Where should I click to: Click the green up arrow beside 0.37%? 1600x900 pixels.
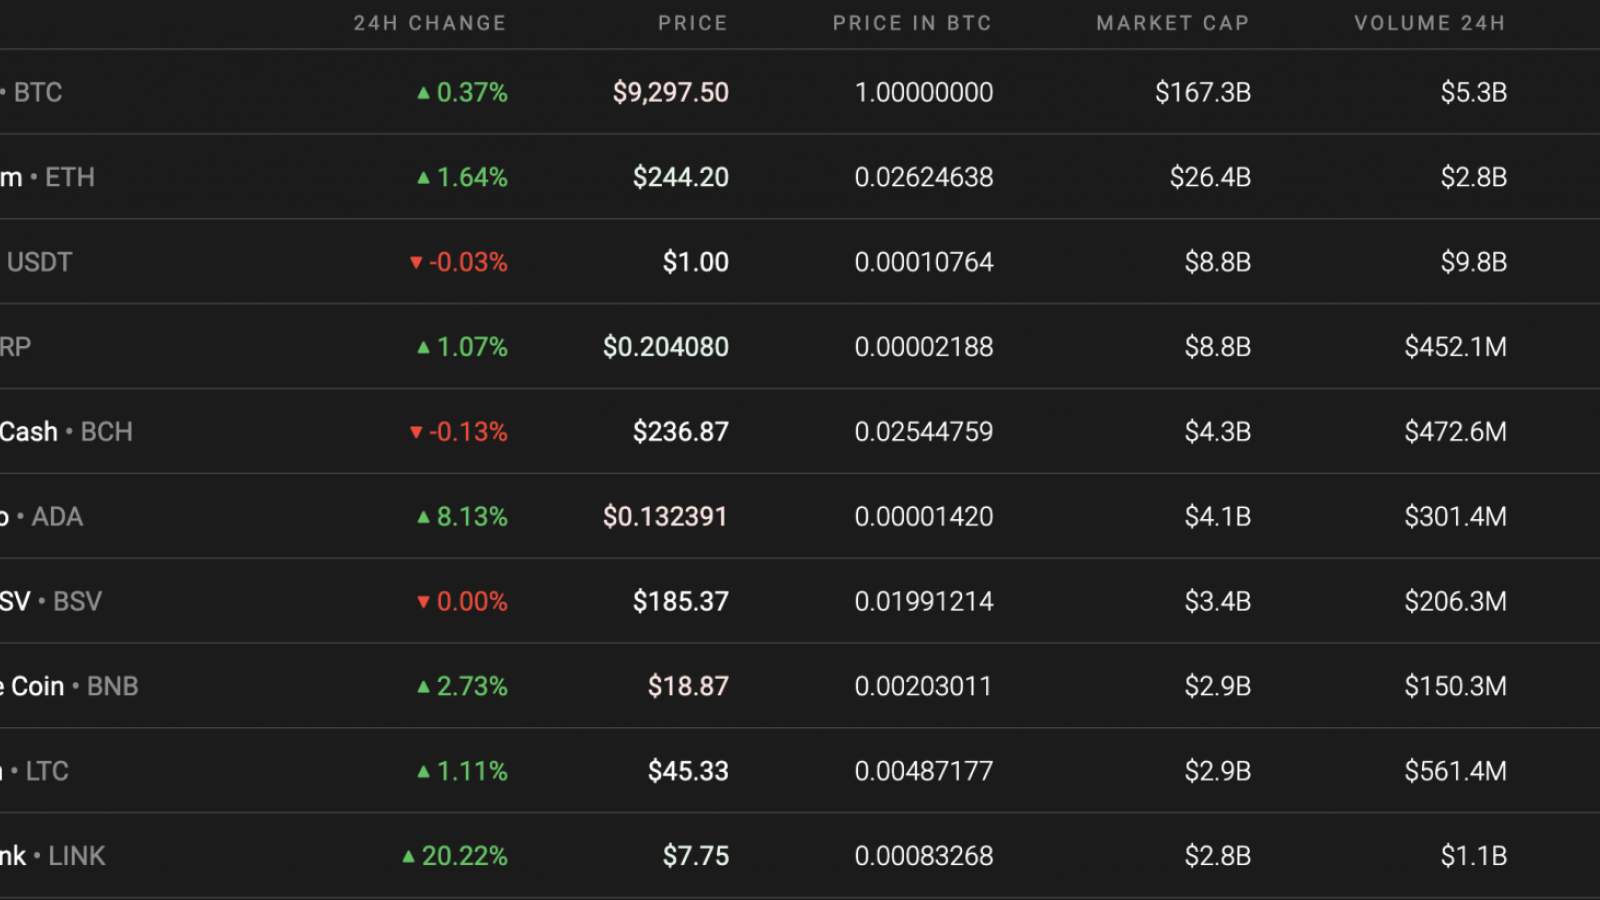(x=423, y=93)
